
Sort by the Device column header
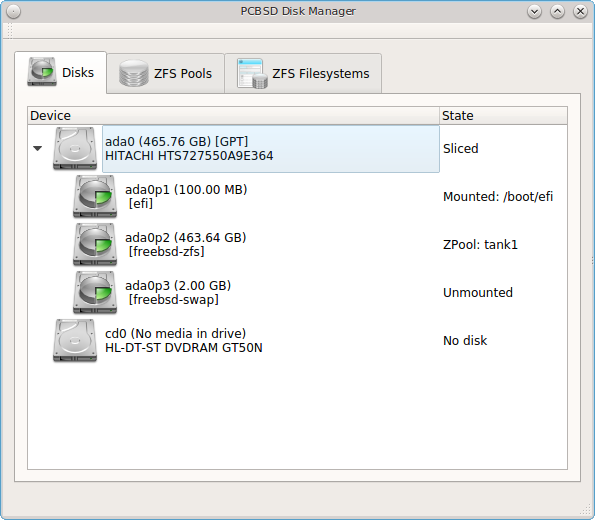tap(233, 115)
